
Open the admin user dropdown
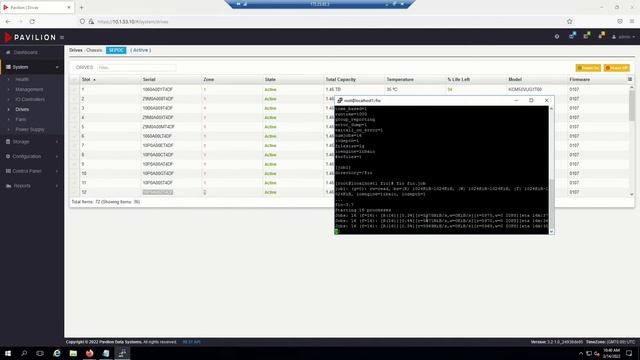[x=623, y=37]
